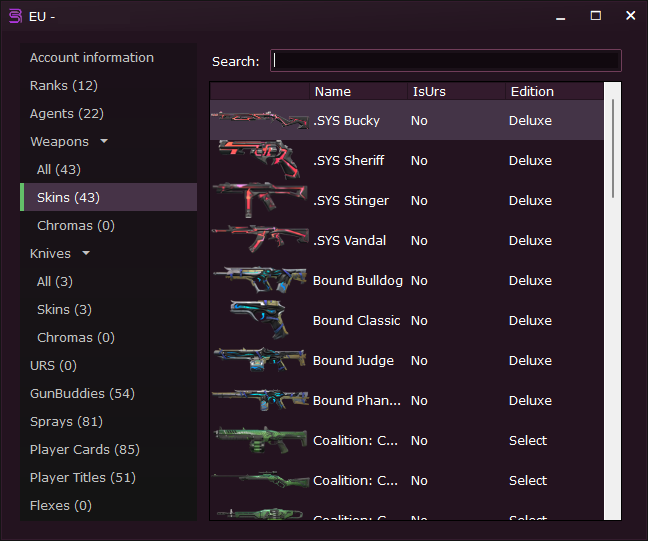The width and height of the screenshot is (648, 541).
Task: Select the .SYS Stinger skin thumbnail
Action: [260, 200]
